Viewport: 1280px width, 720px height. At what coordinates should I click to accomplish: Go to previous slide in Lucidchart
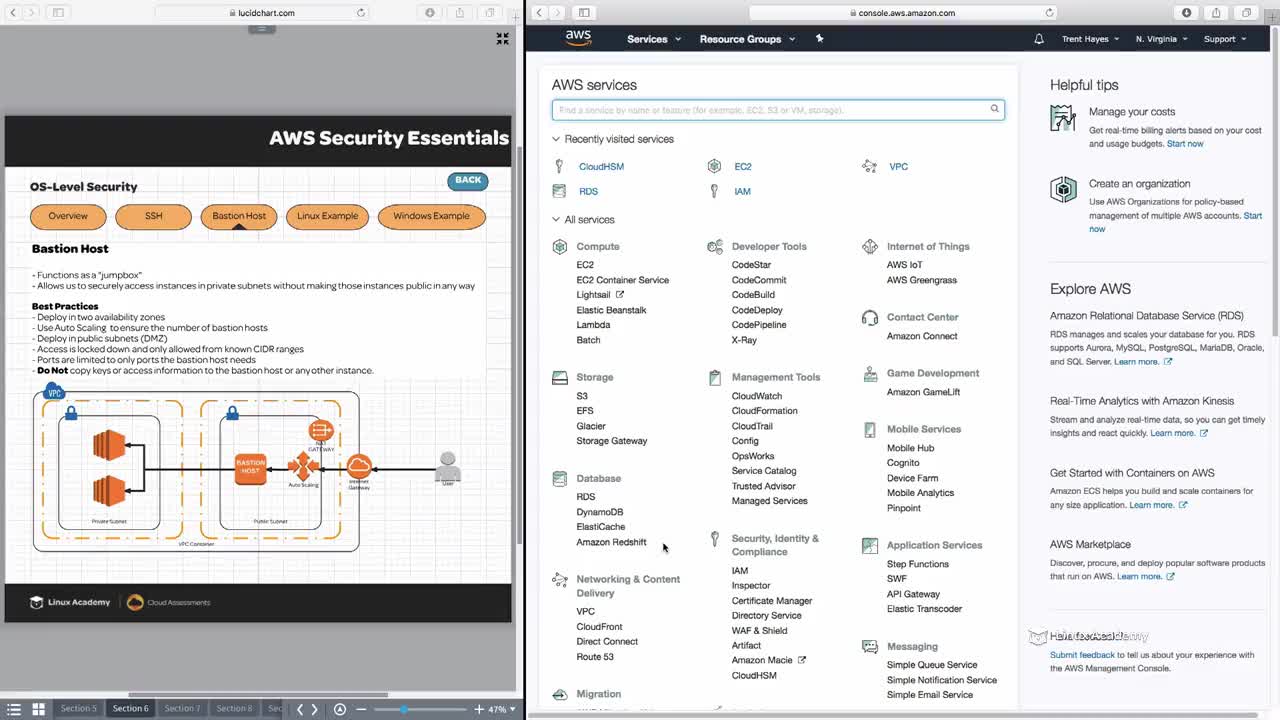pyautogui.click(x=299, y=709)
